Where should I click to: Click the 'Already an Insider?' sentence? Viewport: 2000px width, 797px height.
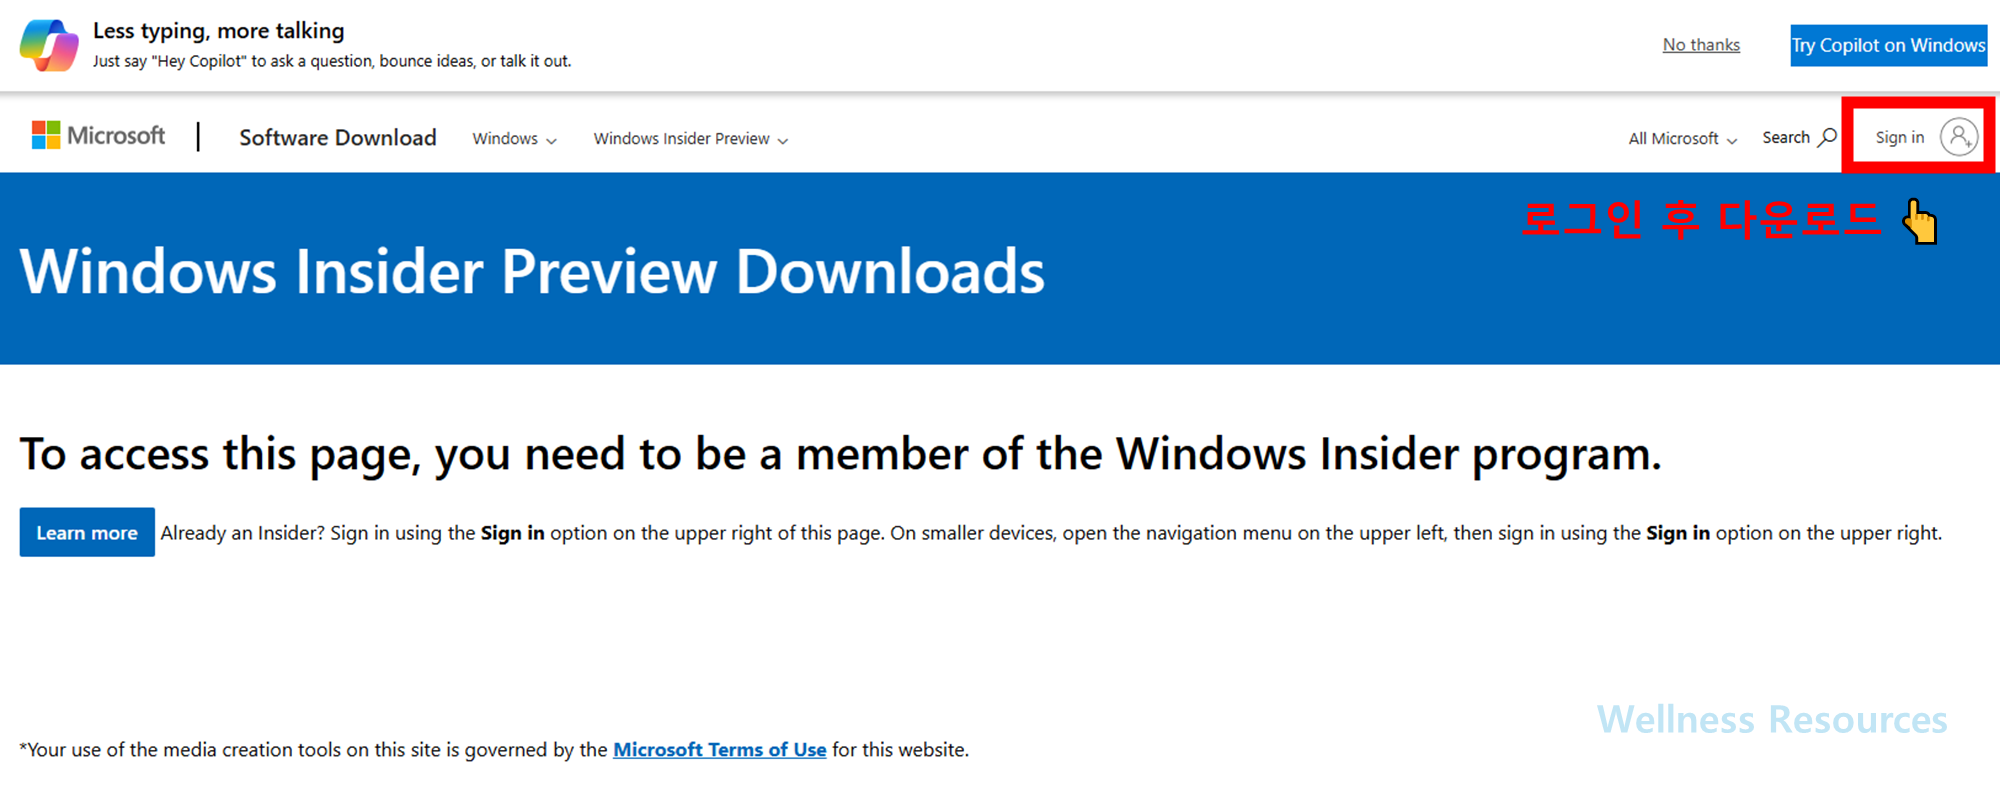(1051, 533)
